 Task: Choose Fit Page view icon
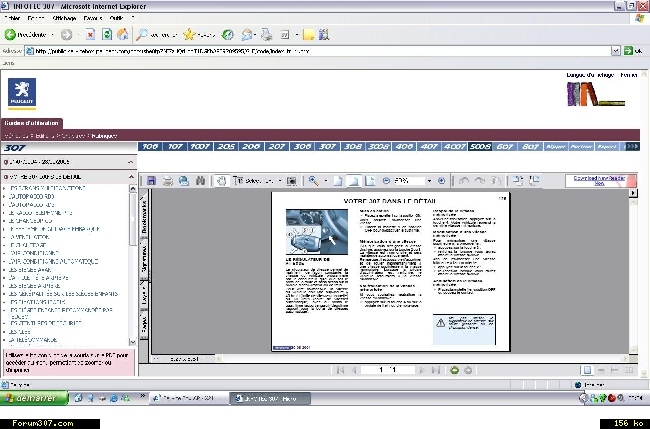coord(354,181)
